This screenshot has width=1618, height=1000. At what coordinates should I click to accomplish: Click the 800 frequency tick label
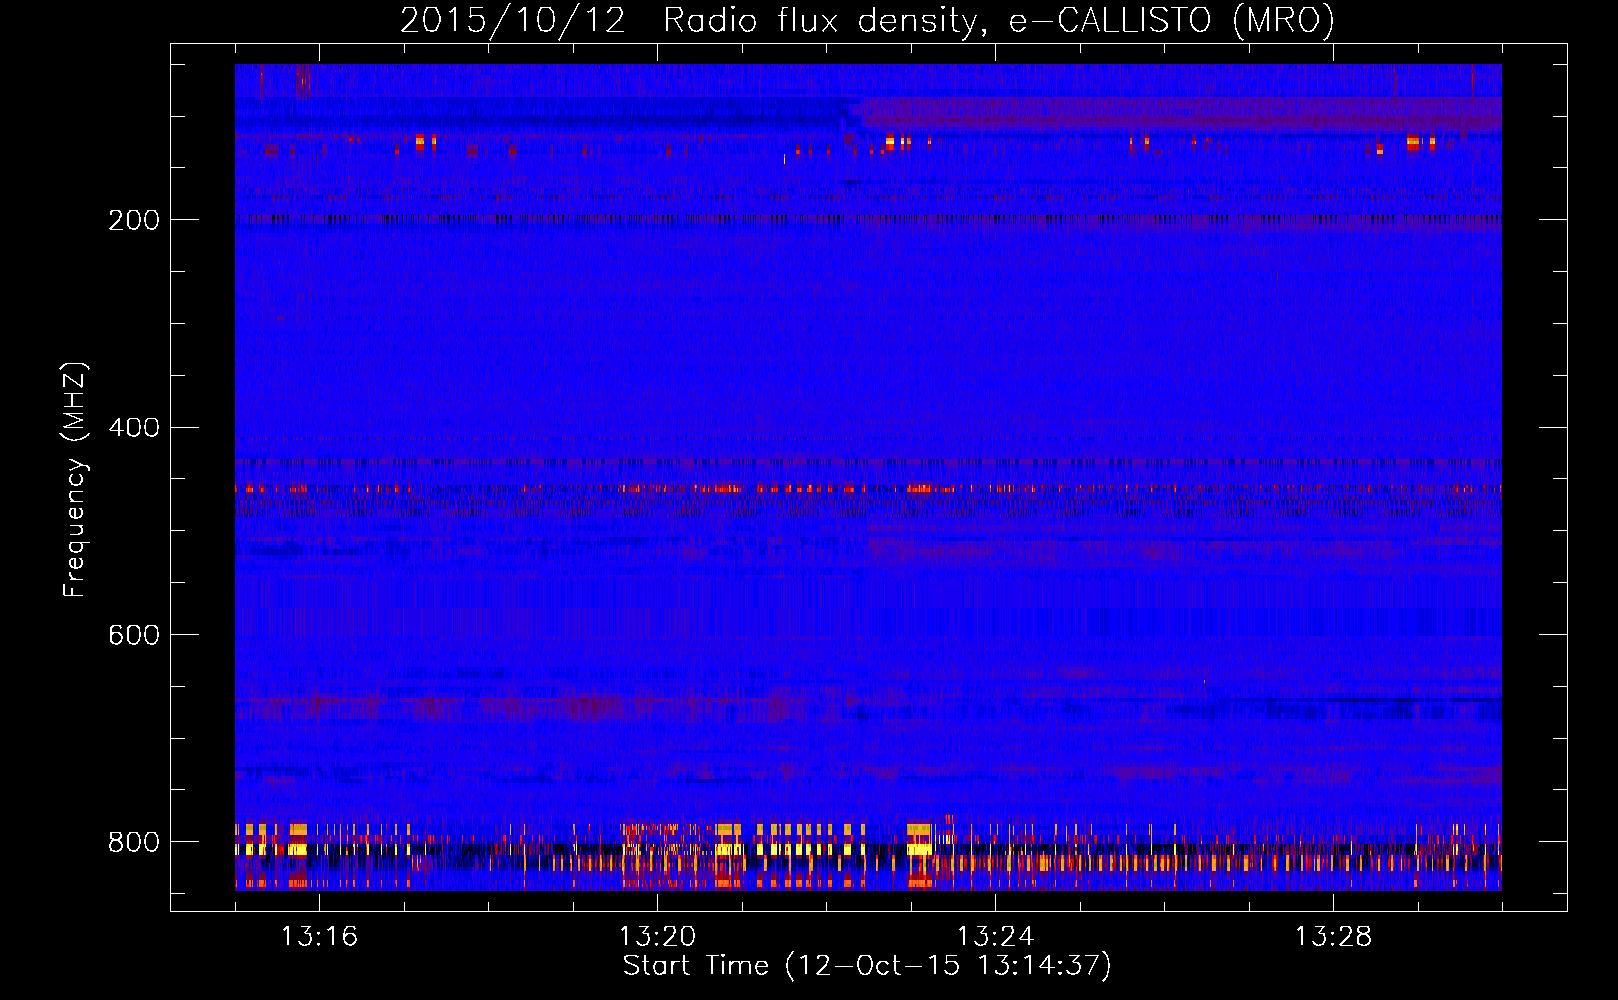click(134, 842)
